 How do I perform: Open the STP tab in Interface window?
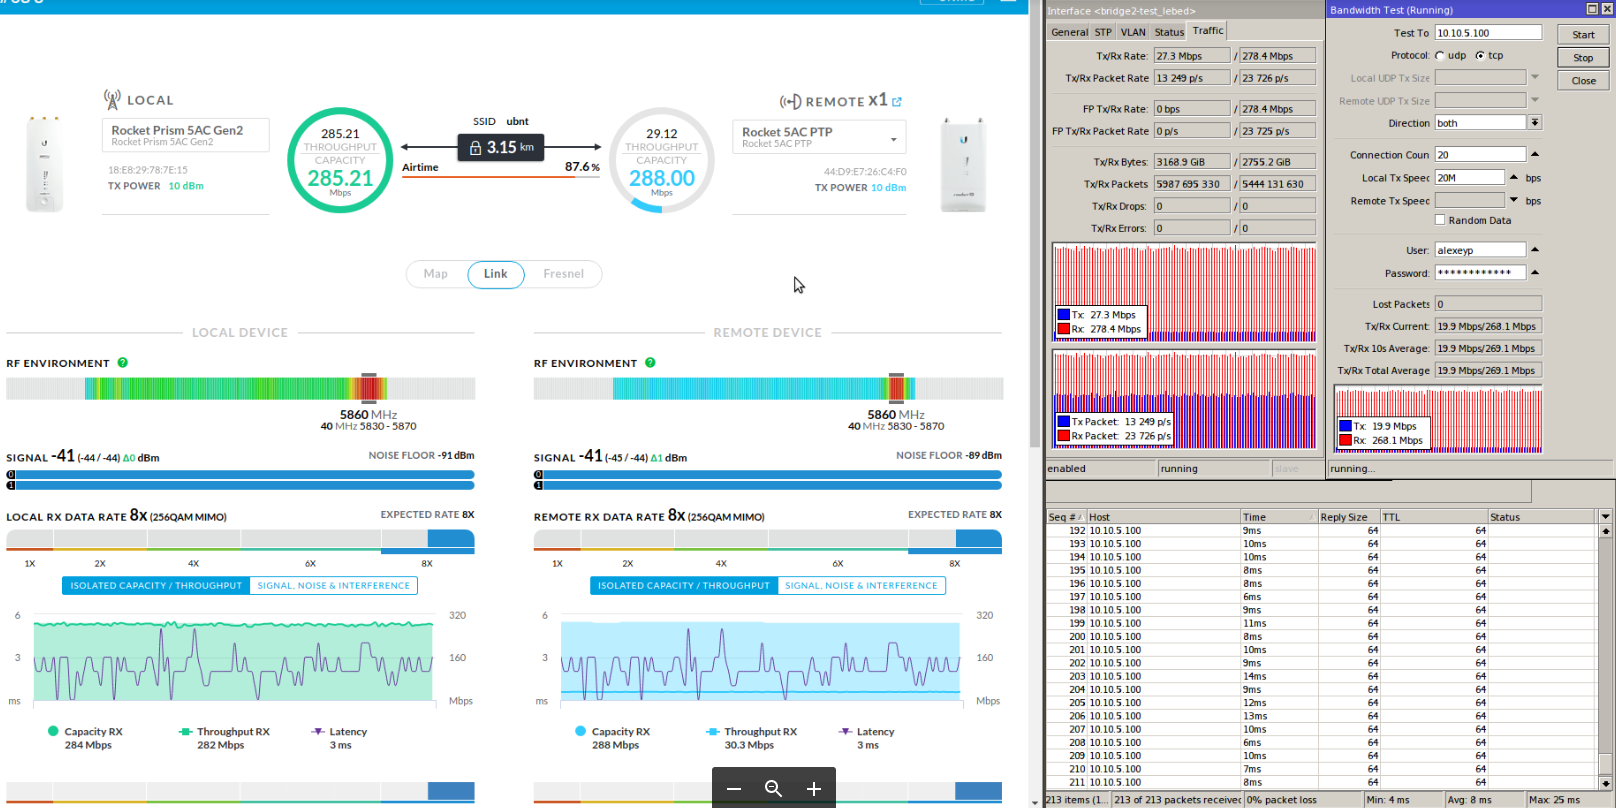coord(1103,32)
